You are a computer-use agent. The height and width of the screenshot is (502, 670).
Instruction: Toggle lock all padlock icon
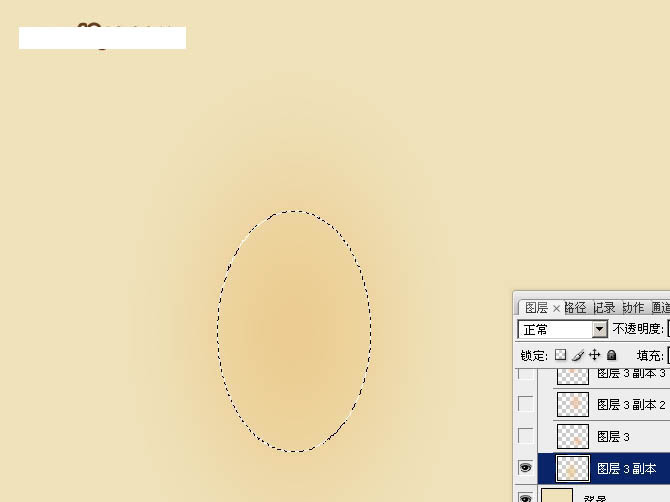[611, 355]
